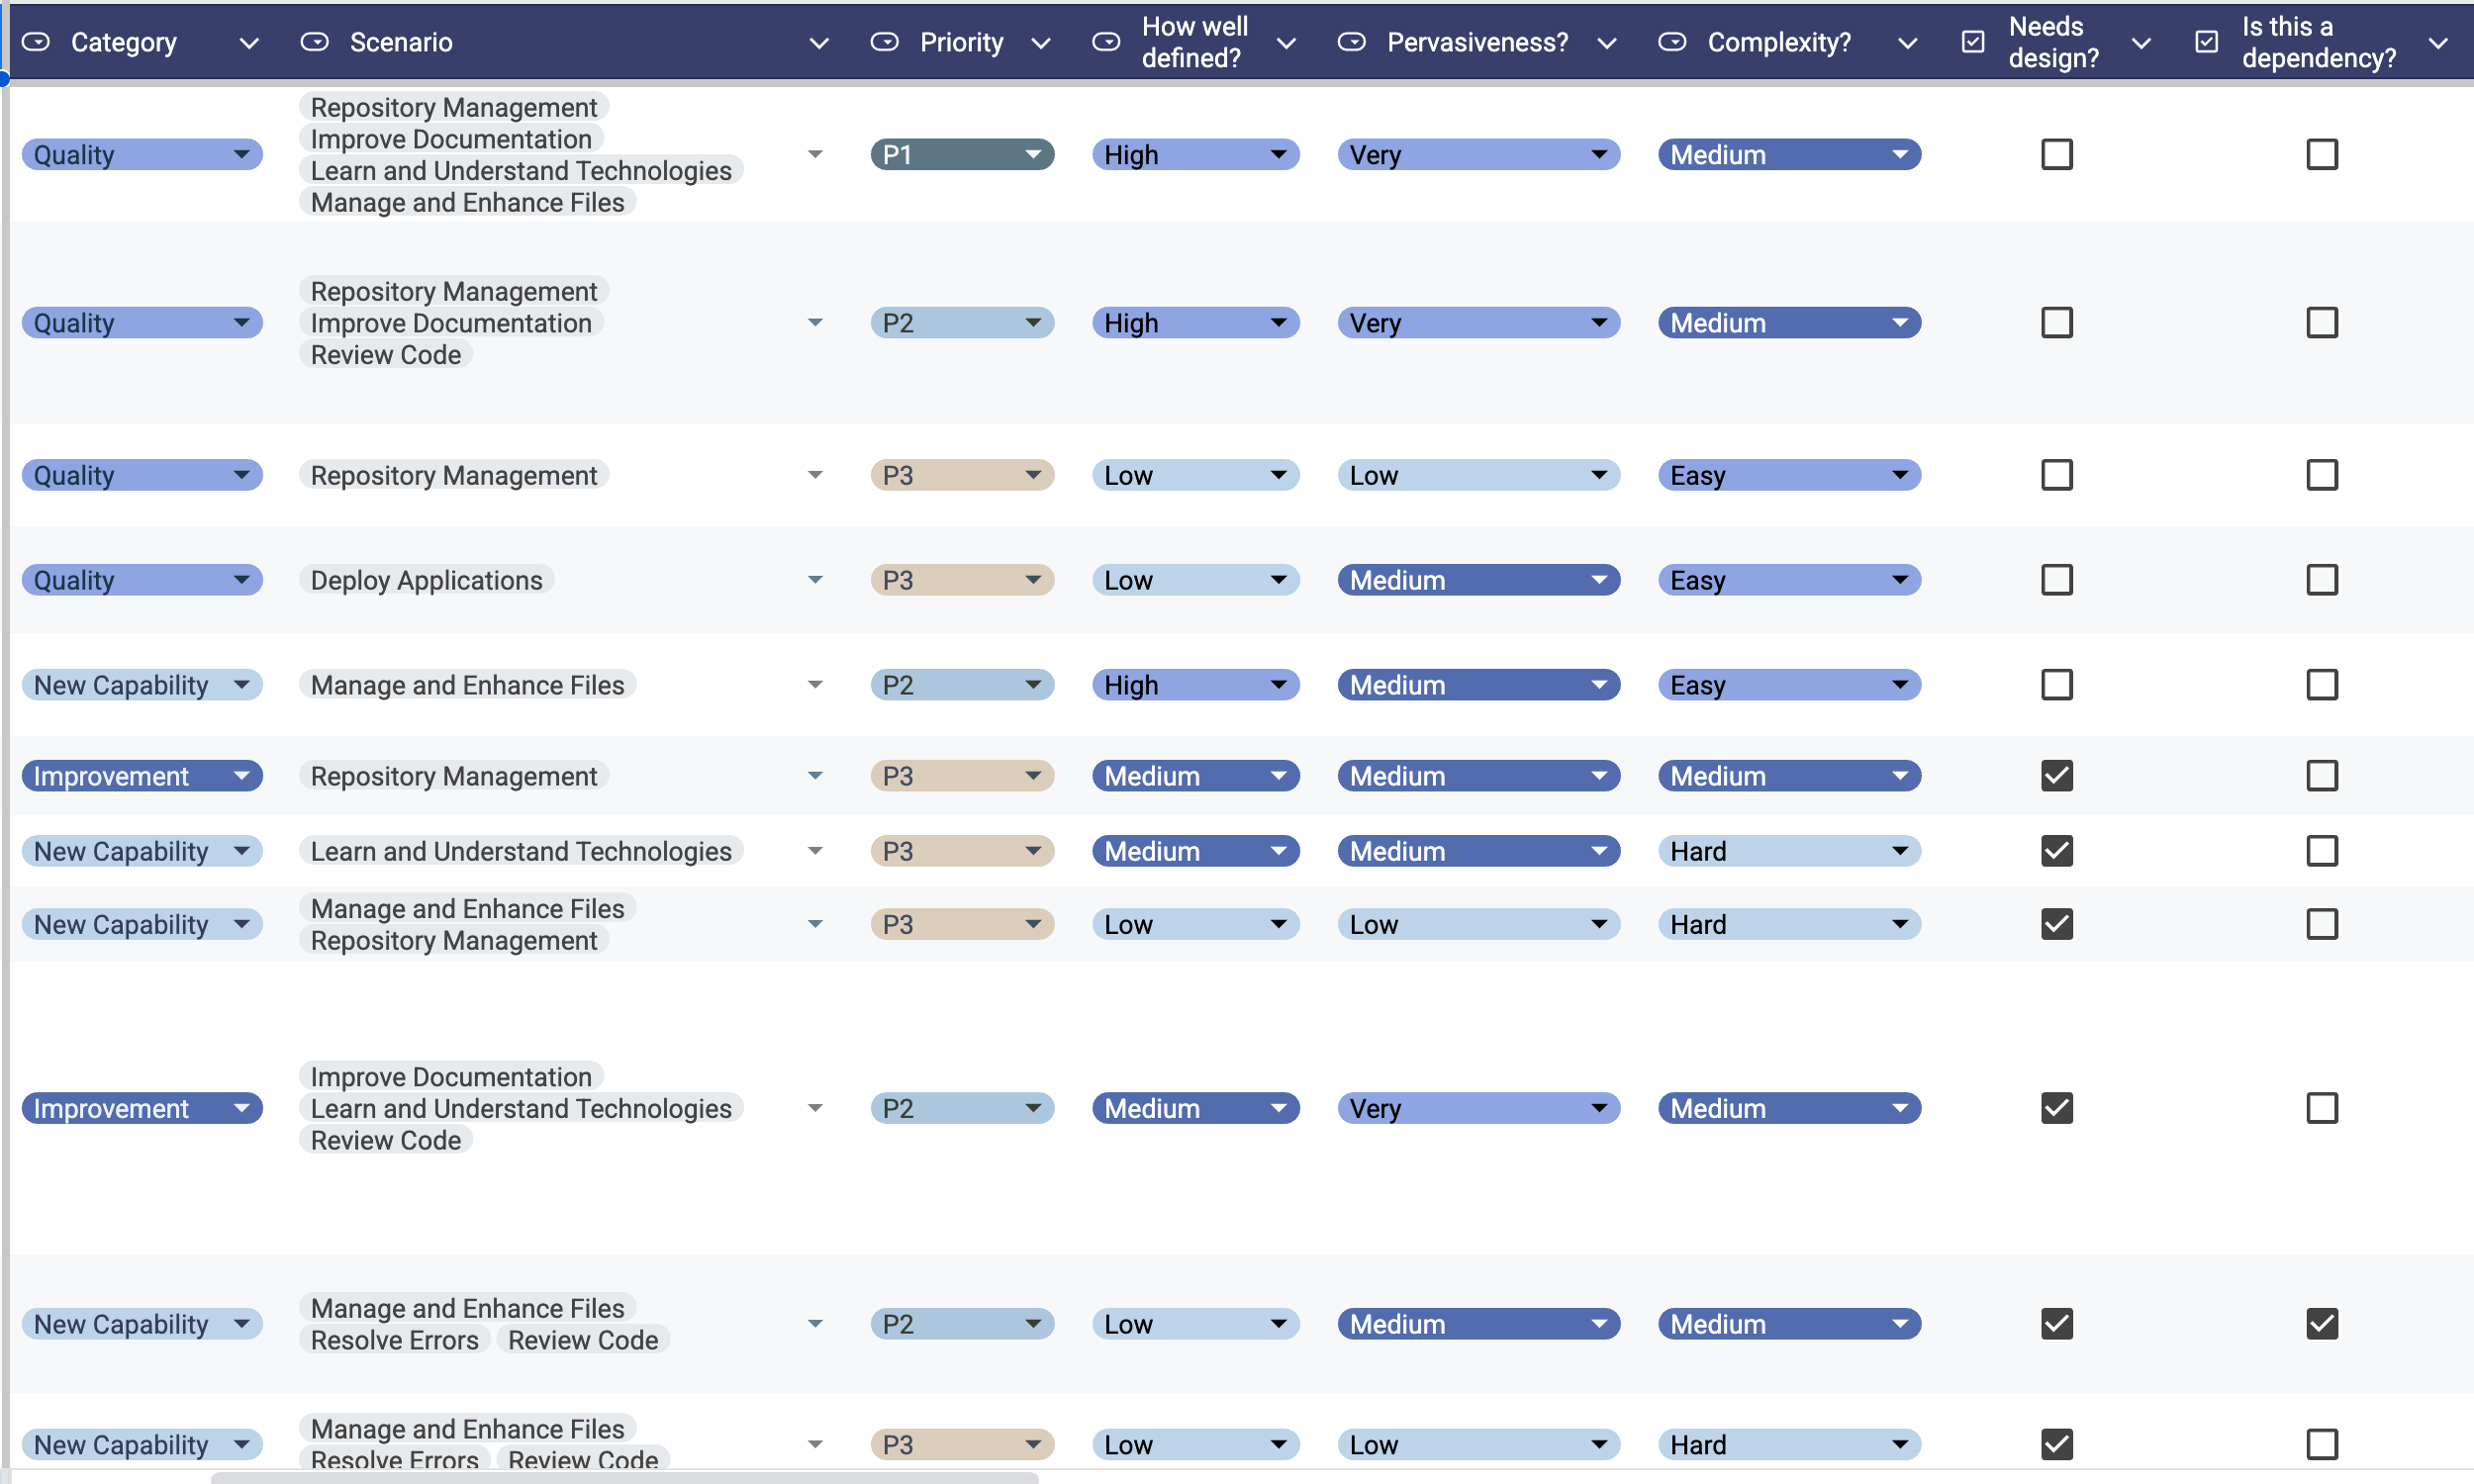Open the Category column header menu chevron
2474x1484 pixels.
[249, 43]
